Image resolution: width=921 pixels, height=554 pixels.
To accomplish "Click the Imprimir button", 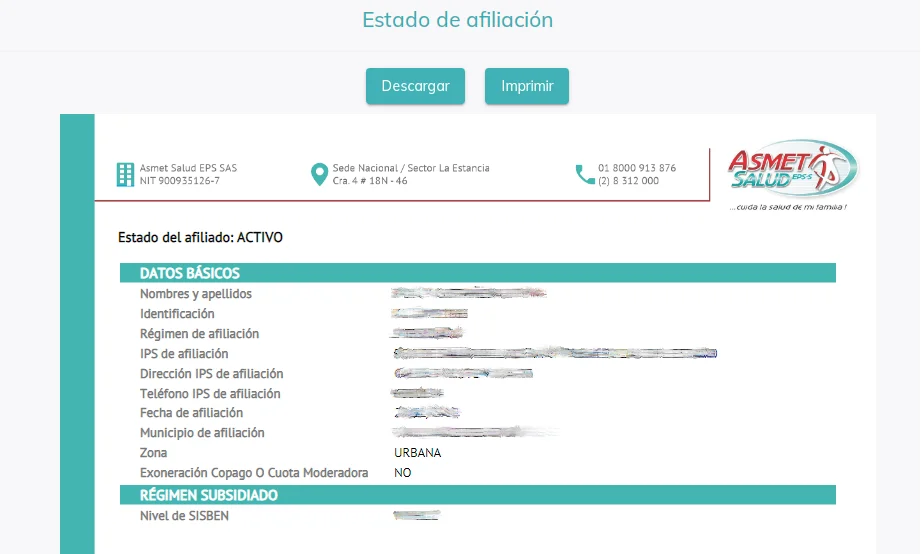I will pyautogui.click(x=527, y=86).
